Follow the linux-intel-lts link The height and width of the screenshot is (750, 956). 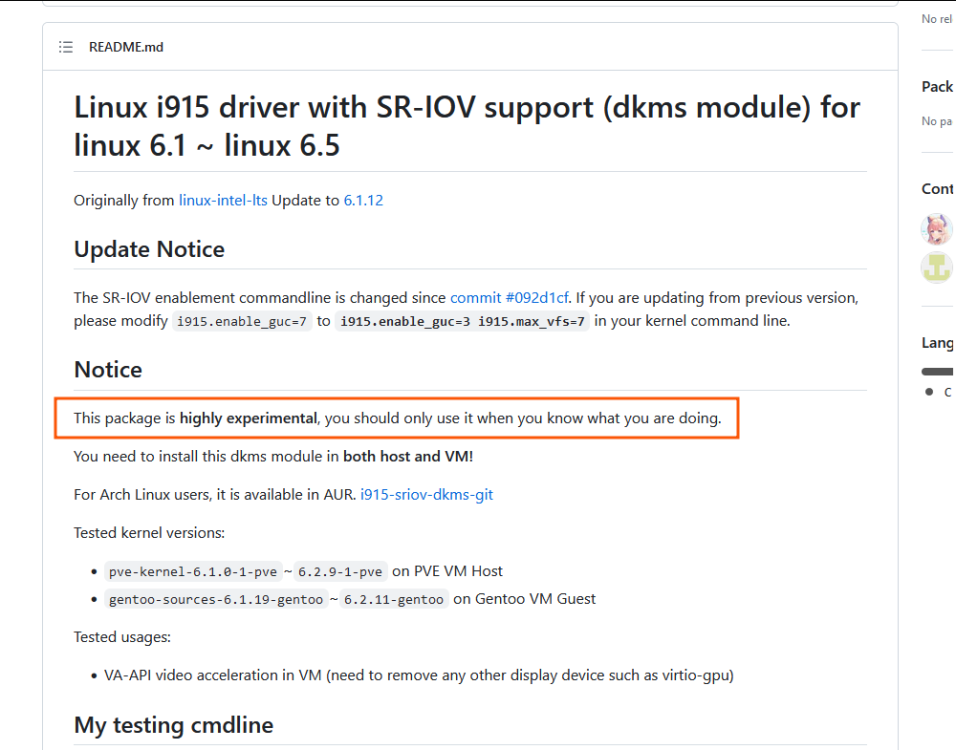[x=223, y=201]
